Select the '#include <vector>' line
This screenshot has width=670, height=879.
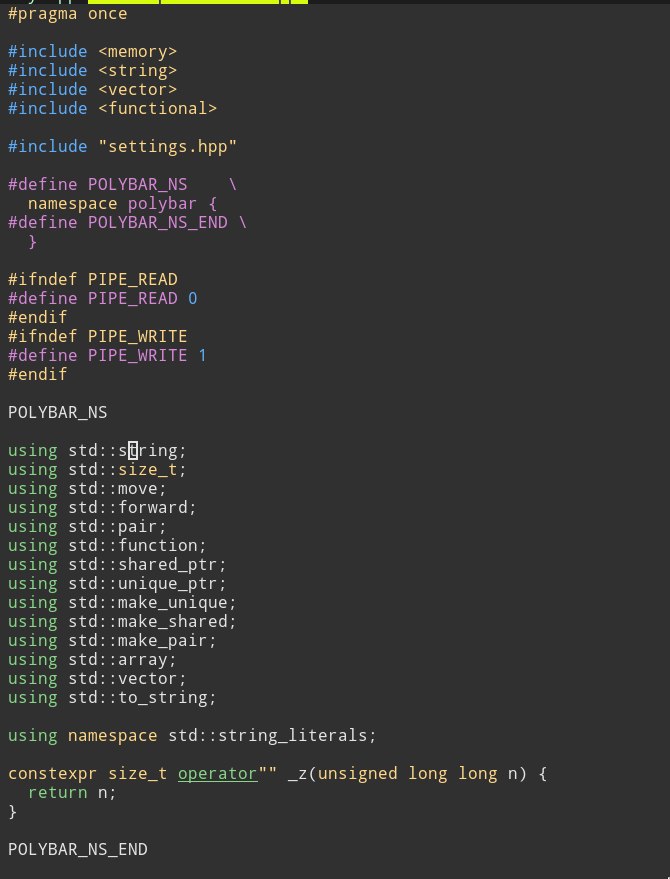[93, 90]
